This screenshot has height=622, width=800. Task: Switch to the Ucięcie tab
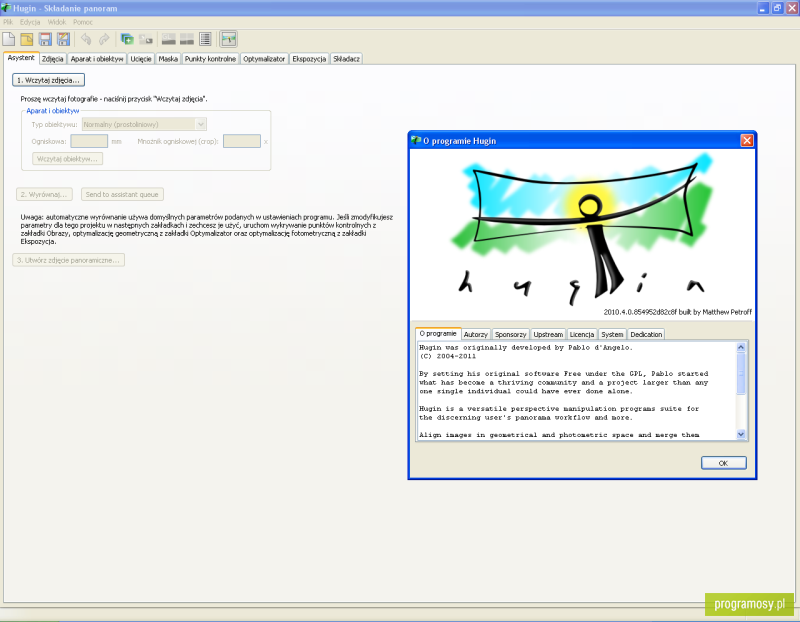point(141,59)
